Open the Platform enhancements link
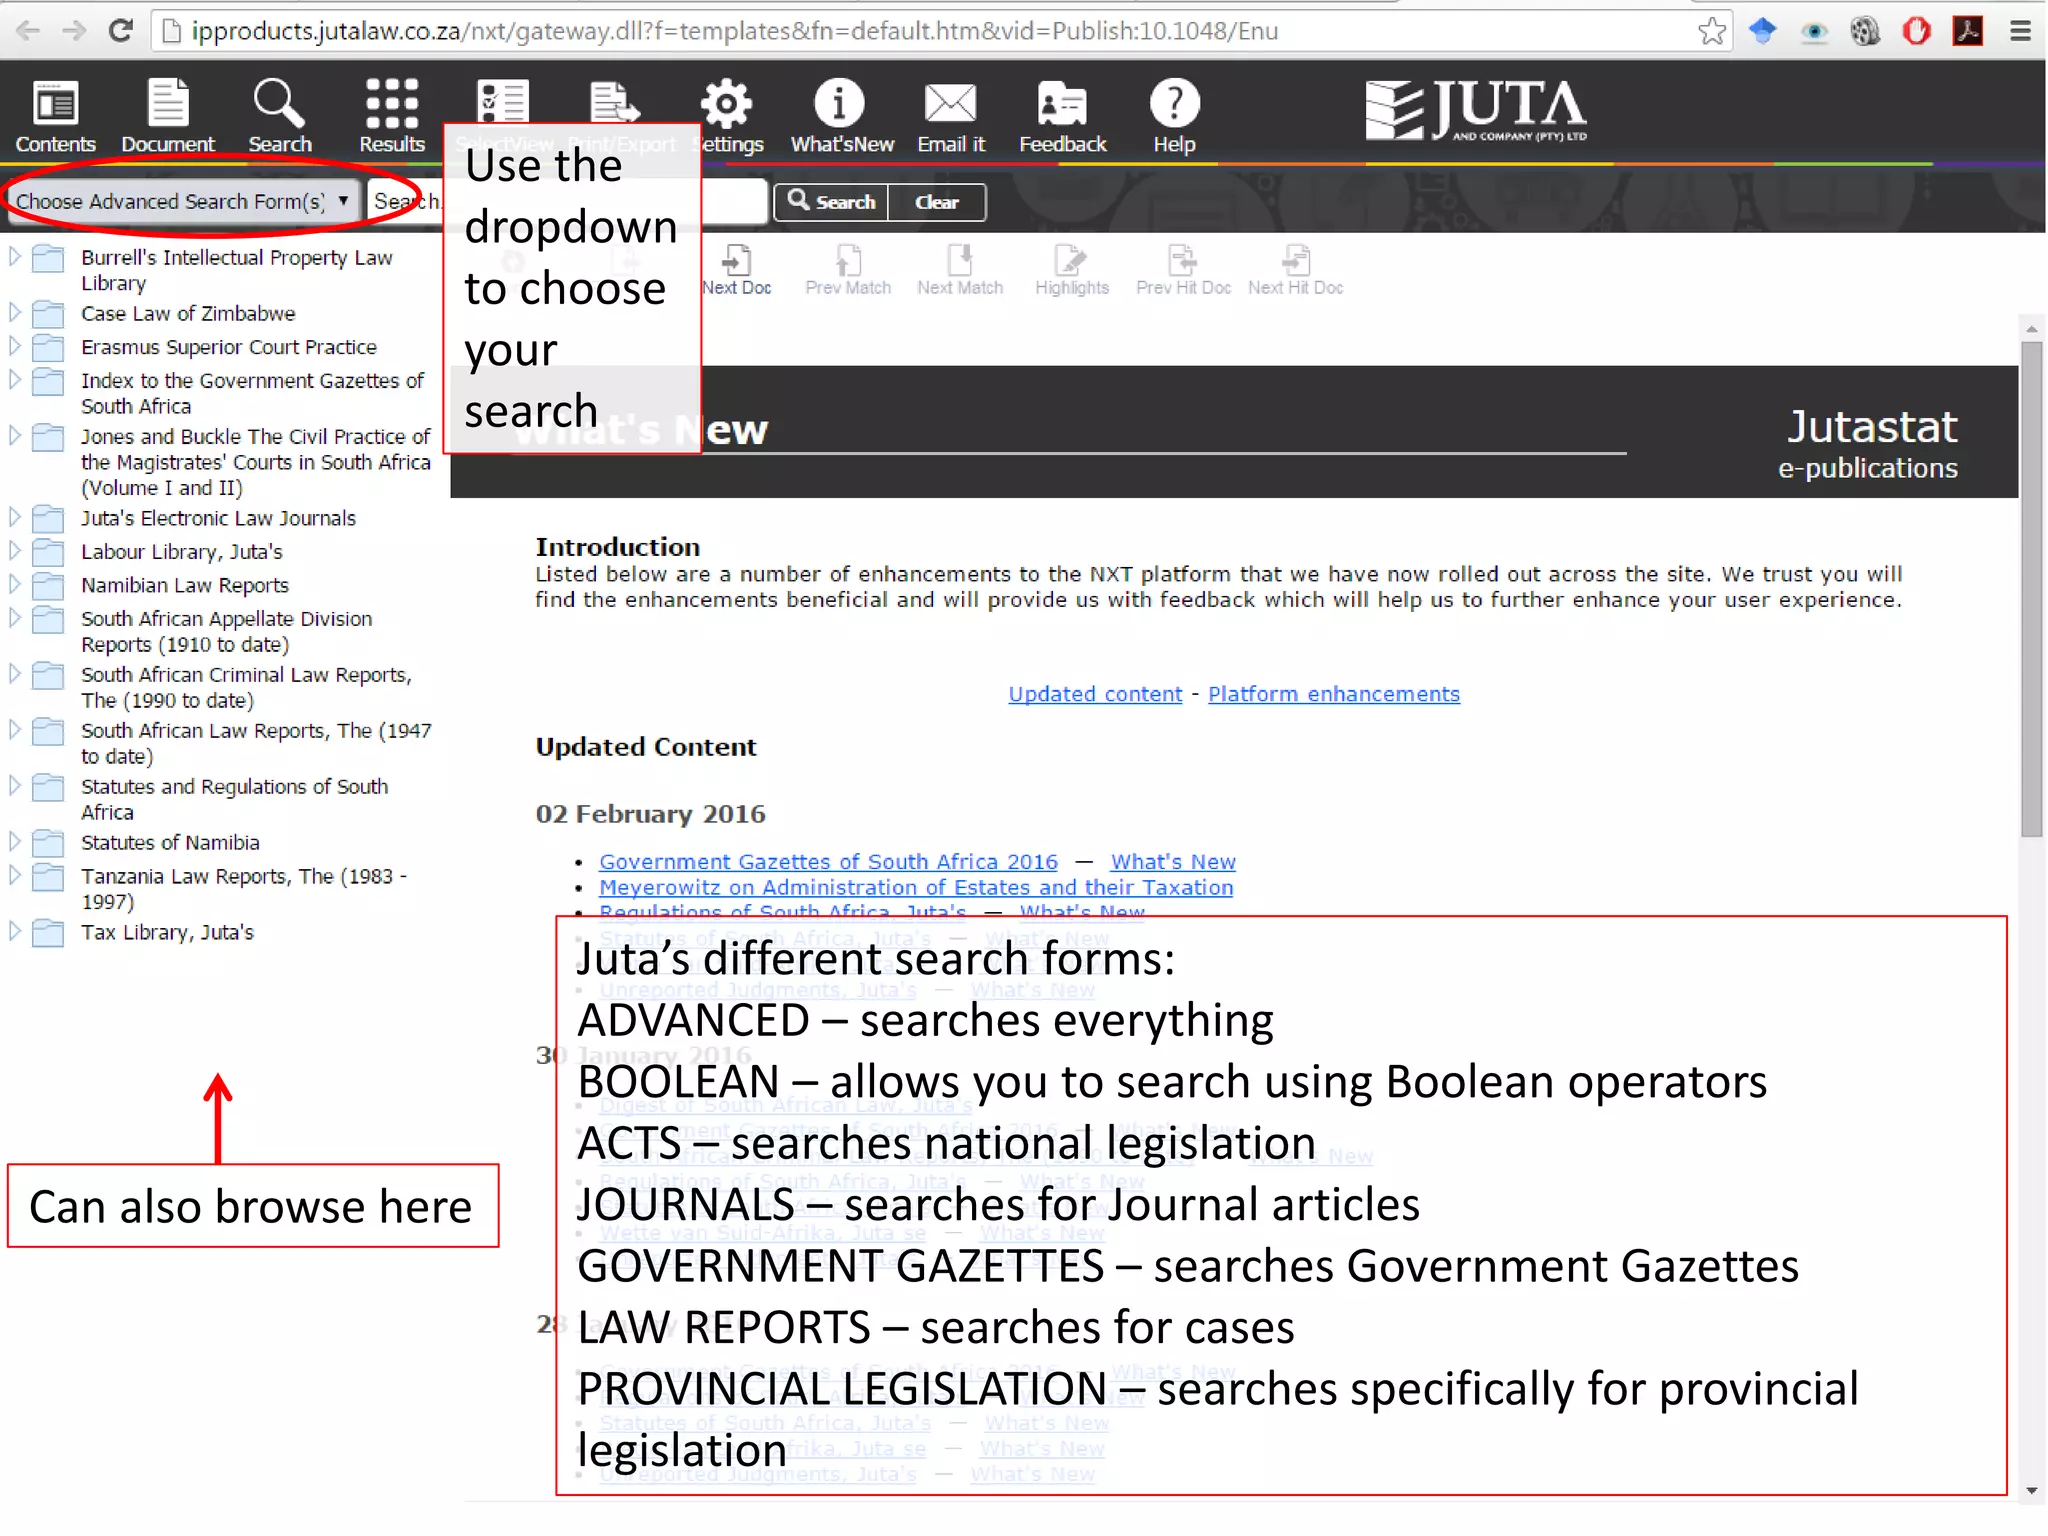2048x1536 pixels. click(1334, 694)
